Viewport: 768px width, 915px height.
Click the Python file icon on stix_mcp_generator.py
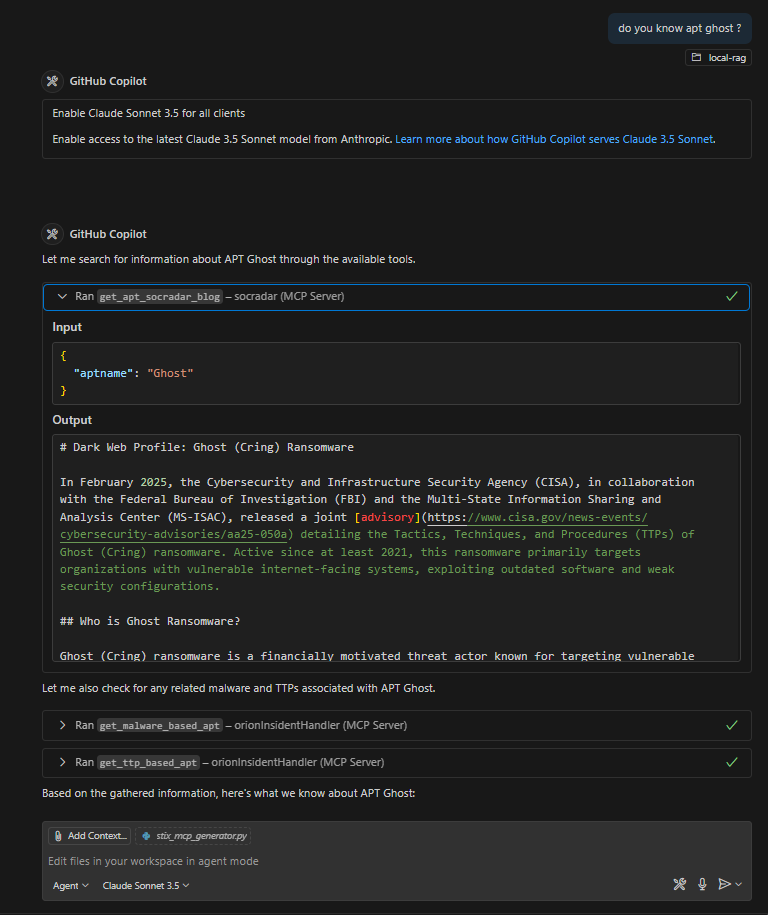[x=146, y=836]
